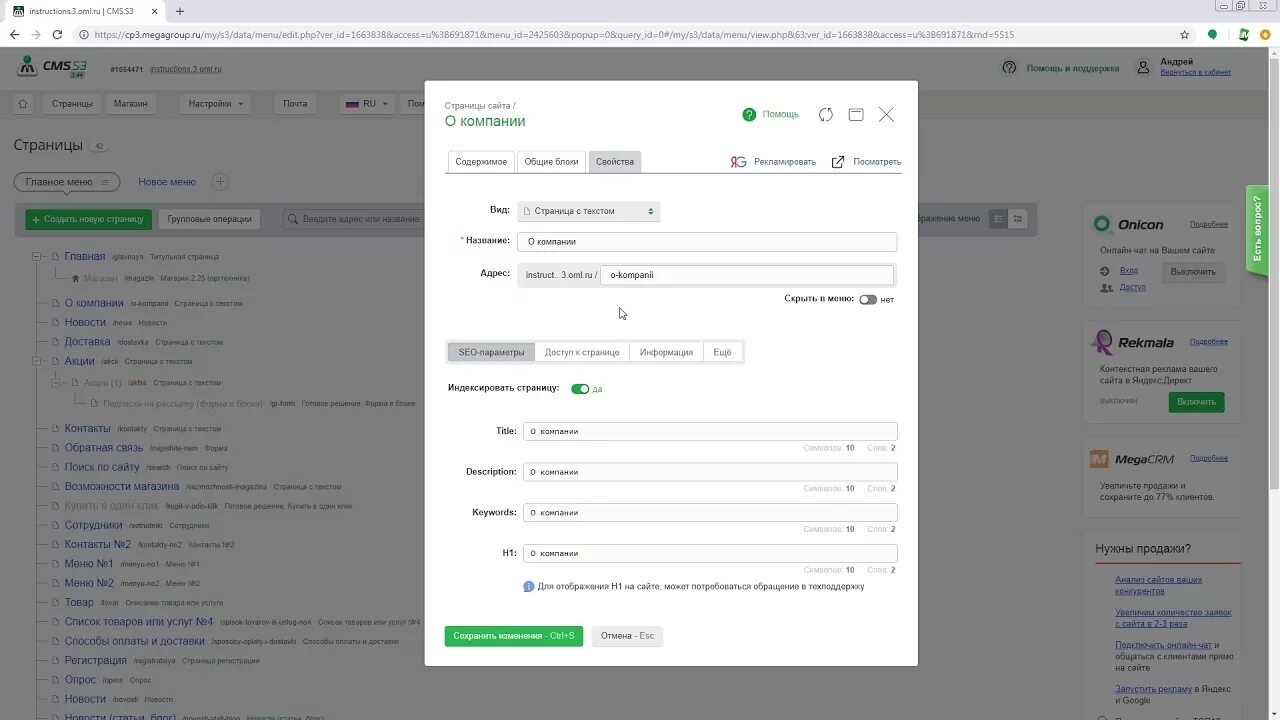
Task: Disable the Индексировать страницу toggle
Action: point(582,389)
